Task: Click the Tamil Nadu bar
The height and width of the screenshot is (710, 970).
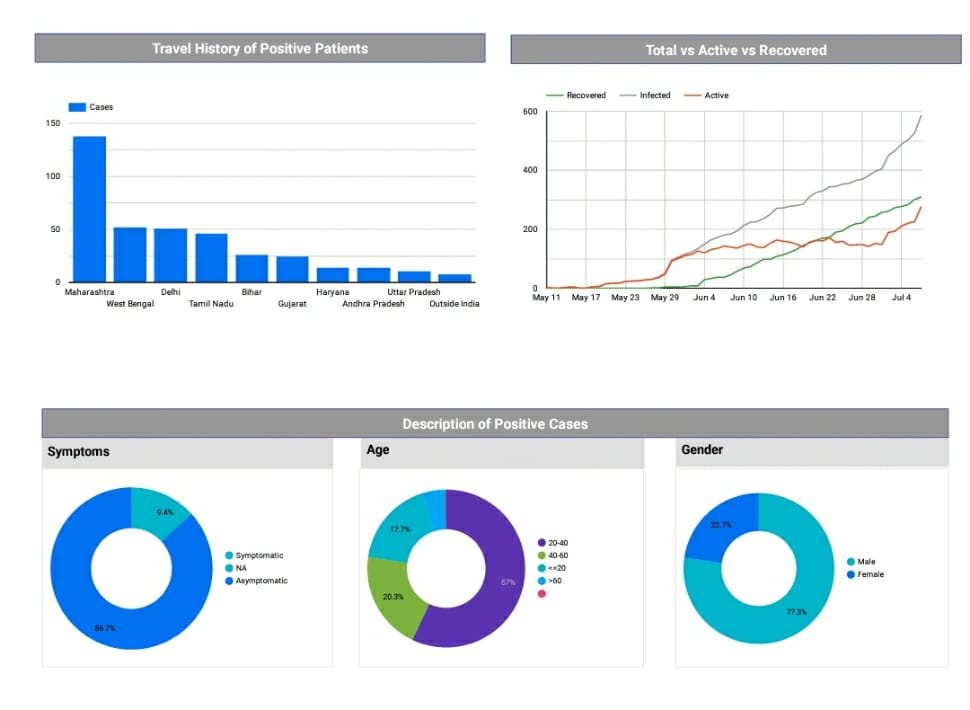Action: click(x=212, y=258)
